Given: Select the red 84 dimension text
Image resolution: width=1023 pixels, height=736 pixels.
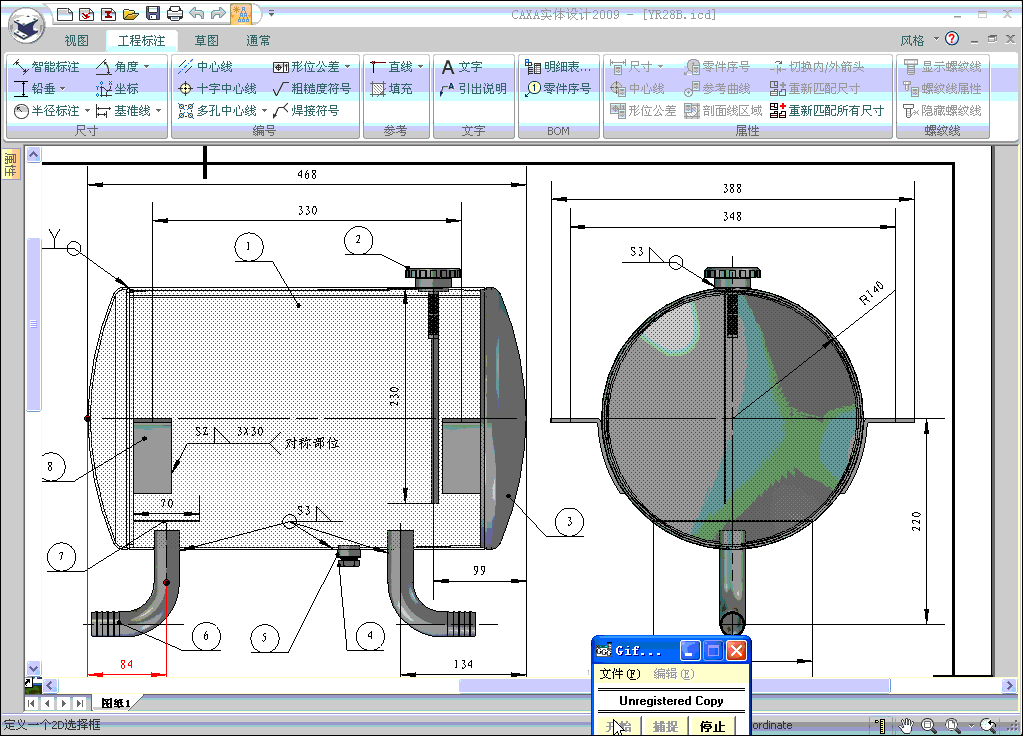Looking at the screenshot, I should click(127, 664).
